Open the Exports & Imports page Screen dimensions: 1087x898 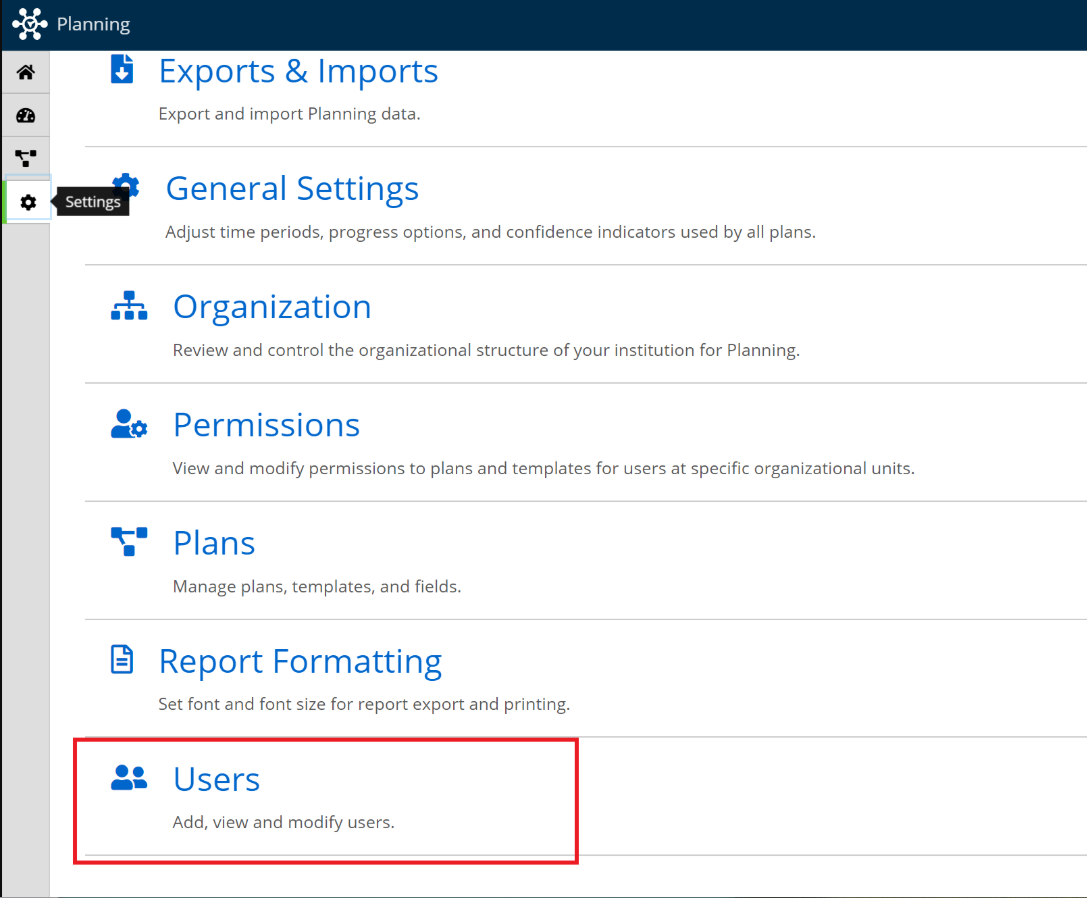tap(297, 70)
